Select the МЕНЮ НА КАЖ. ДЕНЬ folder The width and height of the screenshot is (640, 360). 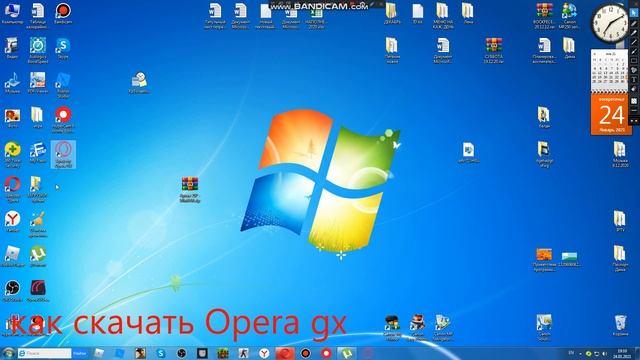point(443,16)
